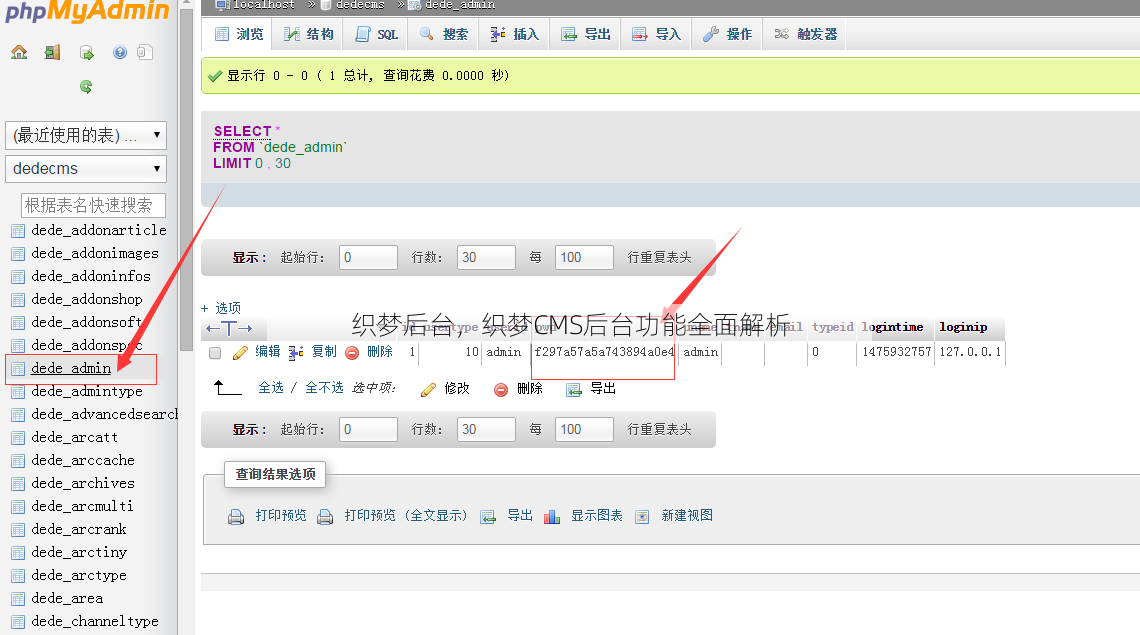The height and width of the screenshot is (635, 1140).
Task: Expand the 选项 options link
Action: [x=221, y=308]
